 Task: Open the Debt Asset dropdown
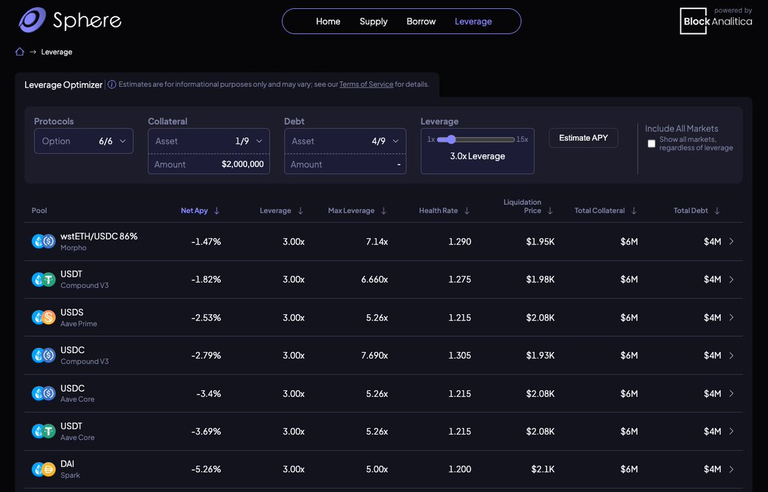click(x=345, y=141)
